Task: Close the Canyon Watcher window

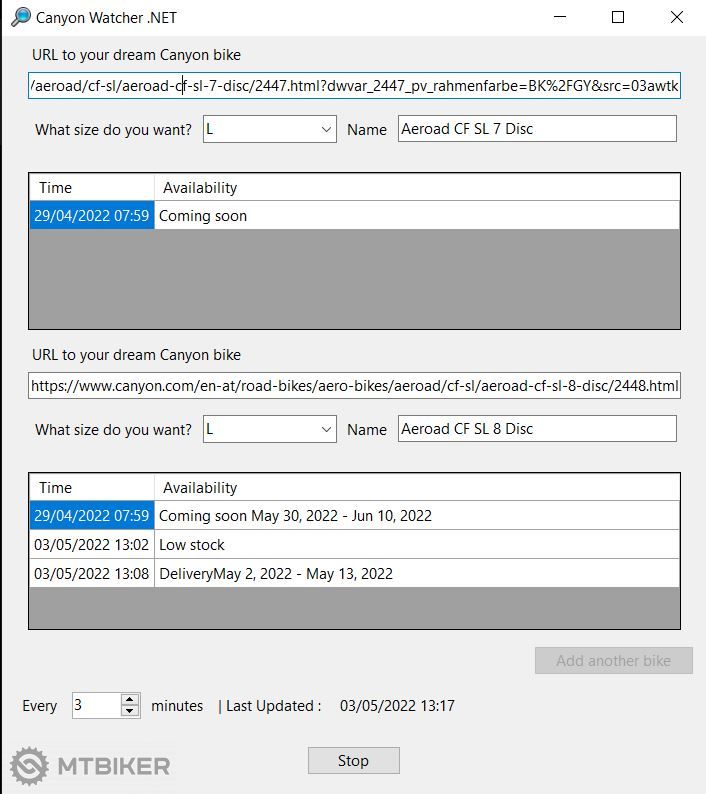Action: [676, 17]
